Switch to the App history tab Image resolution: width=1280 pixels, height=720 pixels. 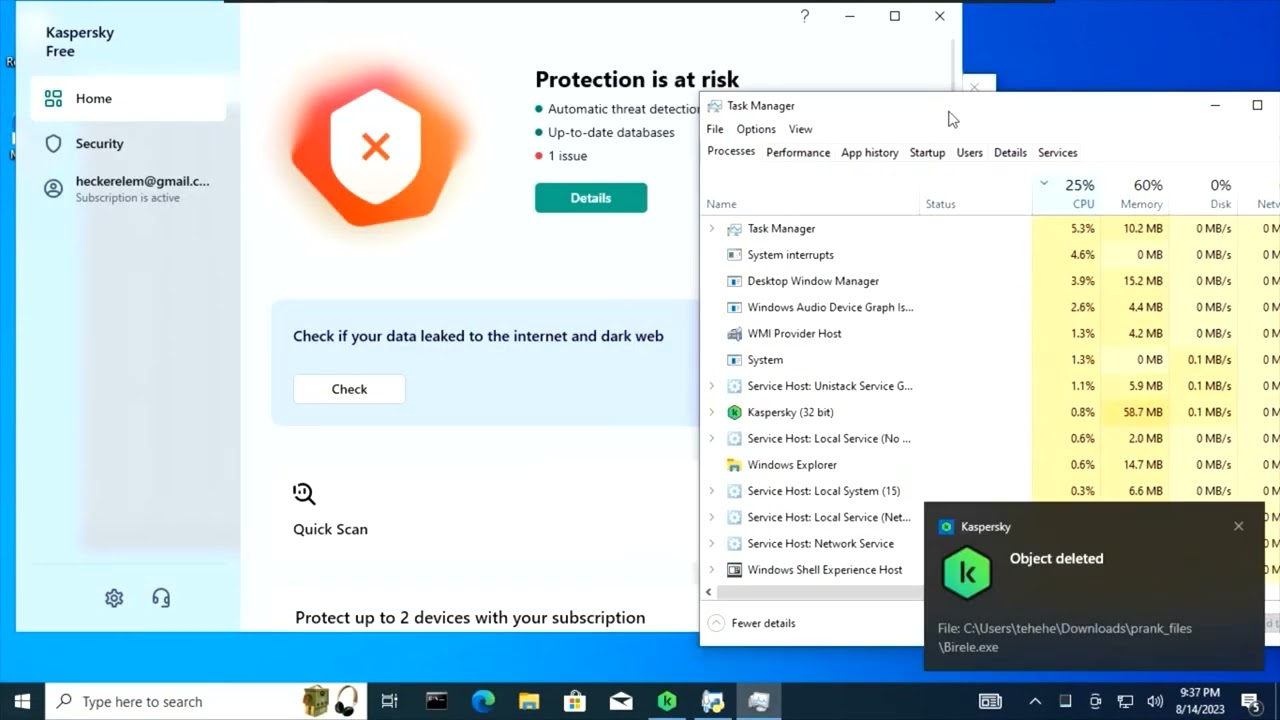(869, 153)
